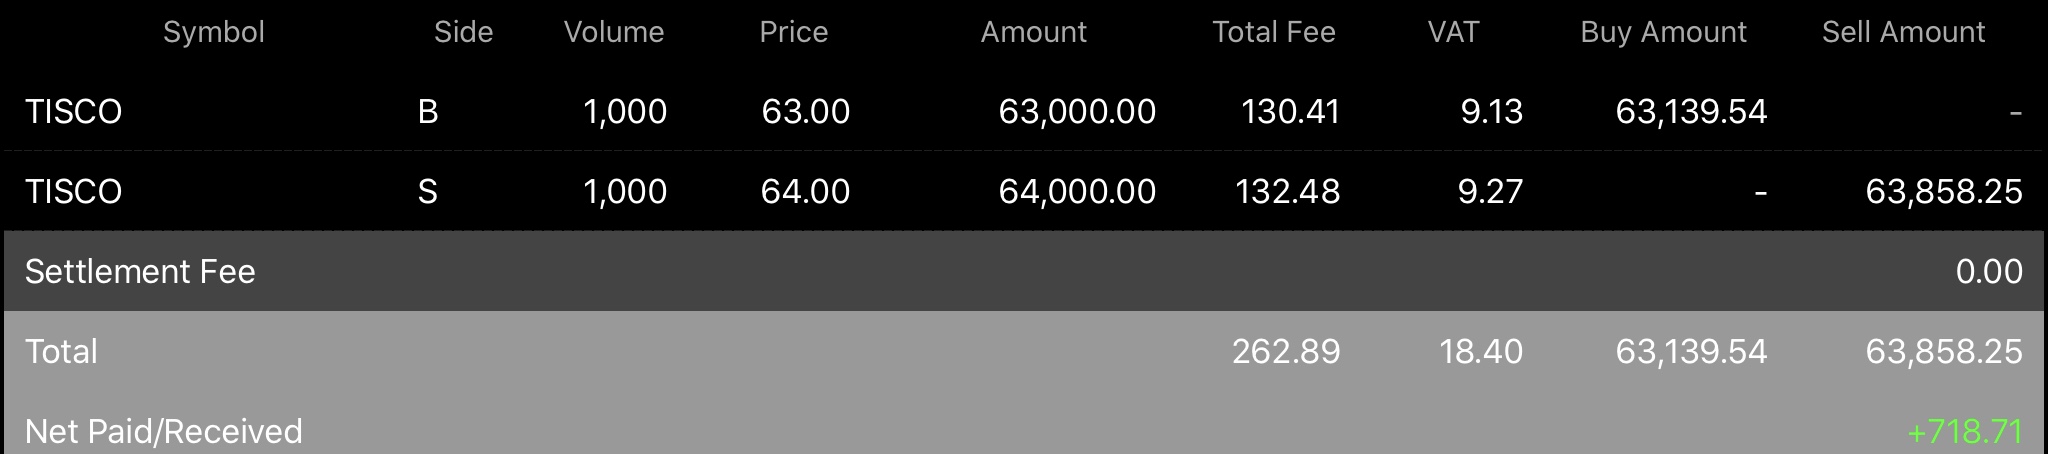Image resolution: width=2048 pixels, height=454 pixels.
Task: Select the Amount column header
Action: (x=1033, y=32)
